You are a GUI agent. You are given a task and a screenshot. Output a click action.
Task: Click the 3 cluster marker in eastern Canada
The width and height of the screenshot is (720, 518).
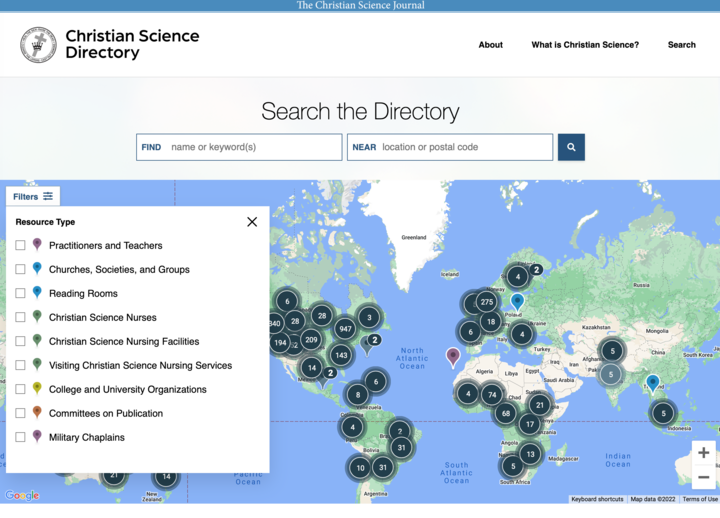coord(369,317)
